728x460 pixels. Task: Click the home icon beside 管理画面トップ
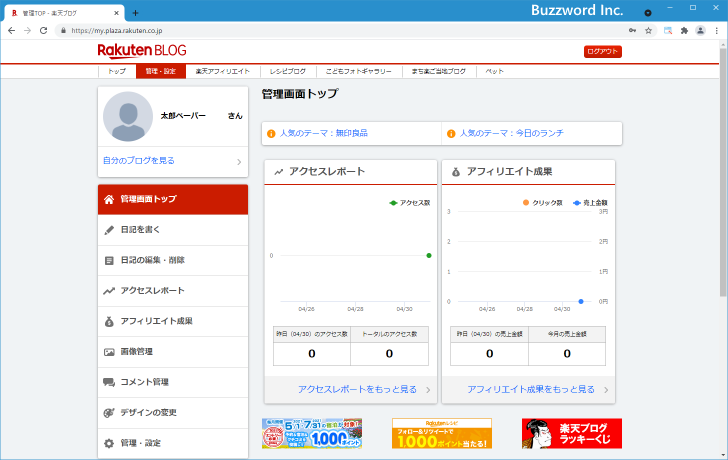(x=109, y=199)
